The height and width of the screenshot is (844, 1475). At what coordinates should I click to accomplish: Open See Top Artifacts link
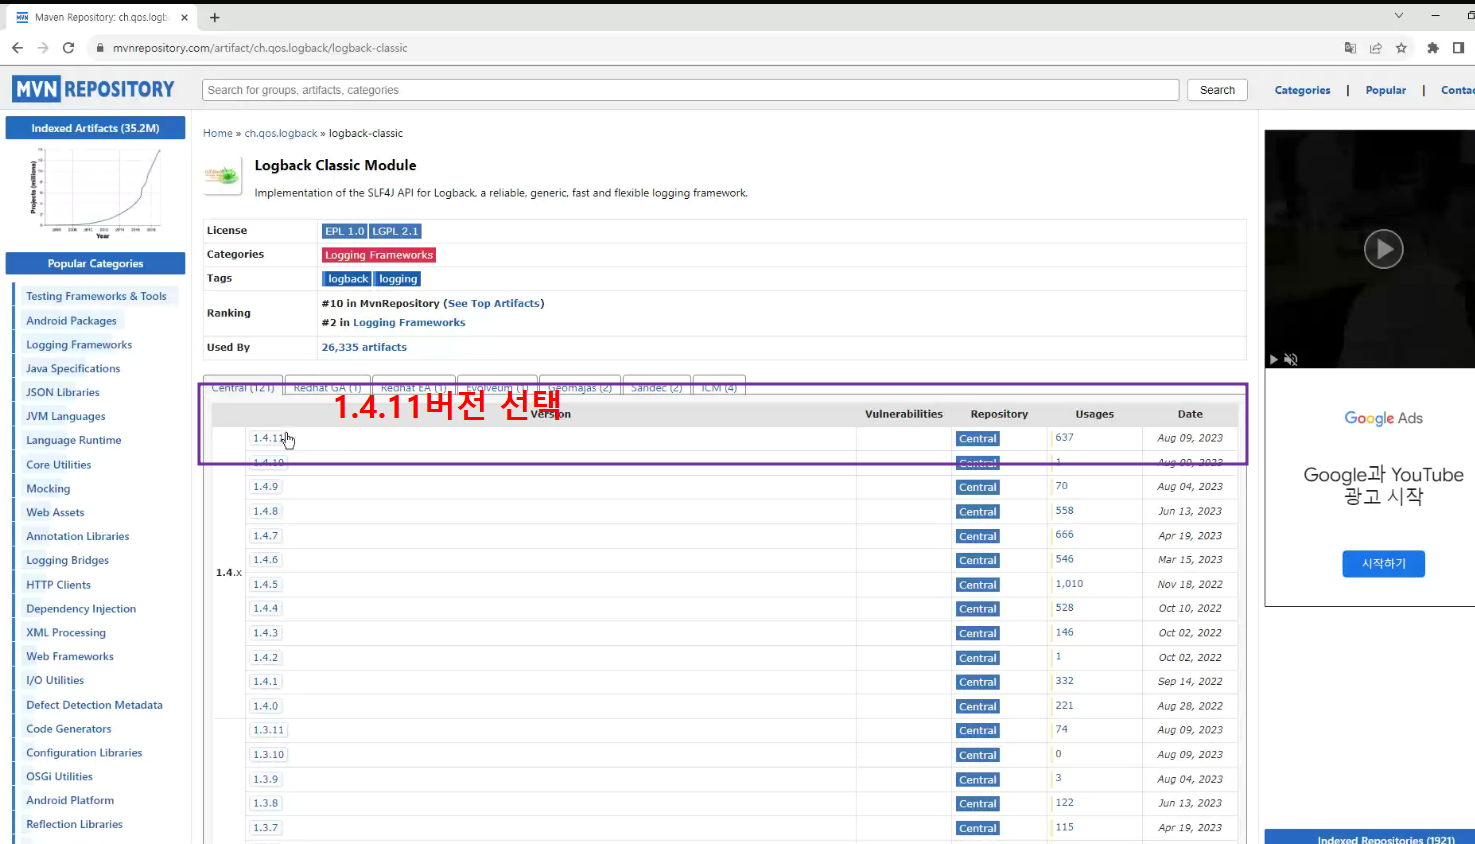coord(493,303)
